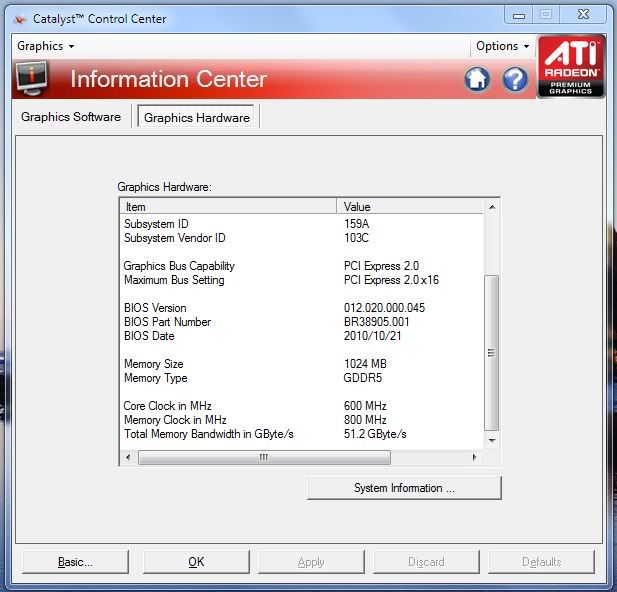Click the value 012.020.000.045
617x592 pixels.
point(384,308)
